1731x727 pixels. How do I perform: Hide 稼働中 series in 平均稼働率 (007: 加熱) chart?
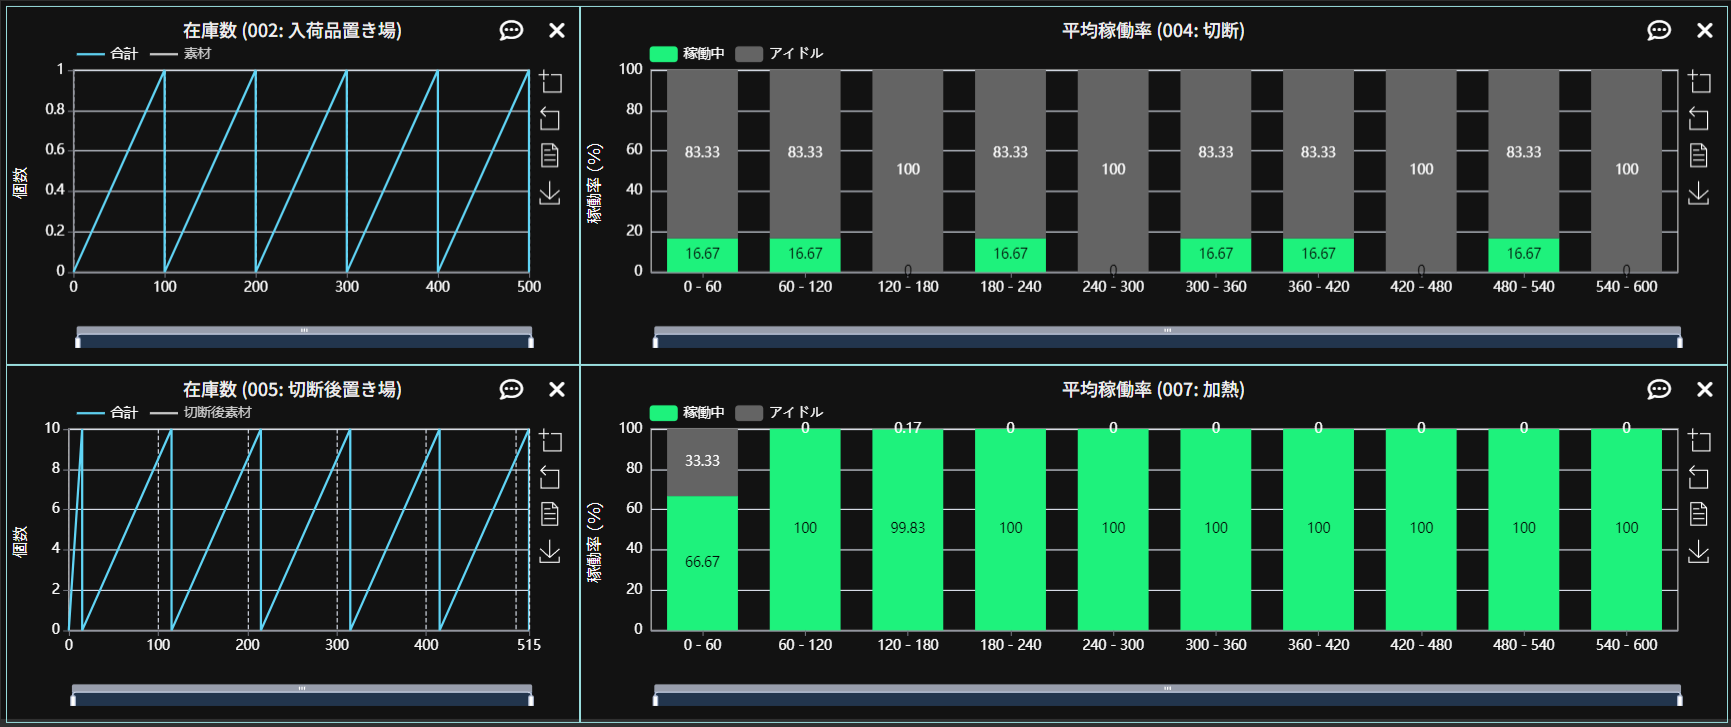tap(687, 413)
